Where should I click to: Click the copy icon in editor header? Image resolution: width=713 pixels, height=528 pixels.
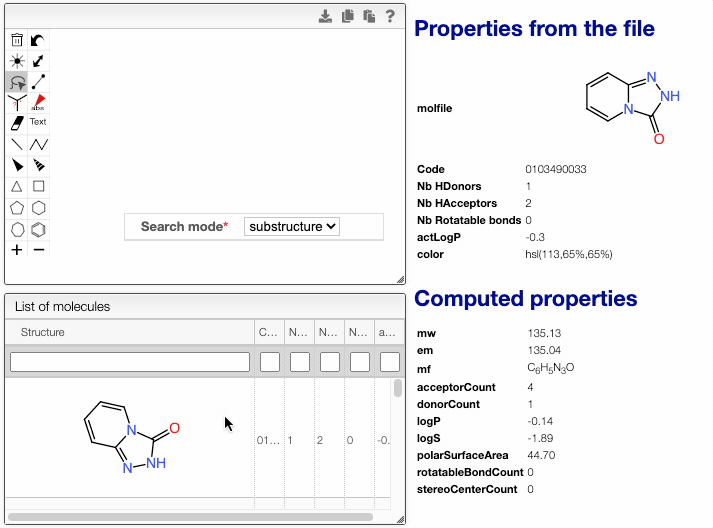(x=347, y=16)
